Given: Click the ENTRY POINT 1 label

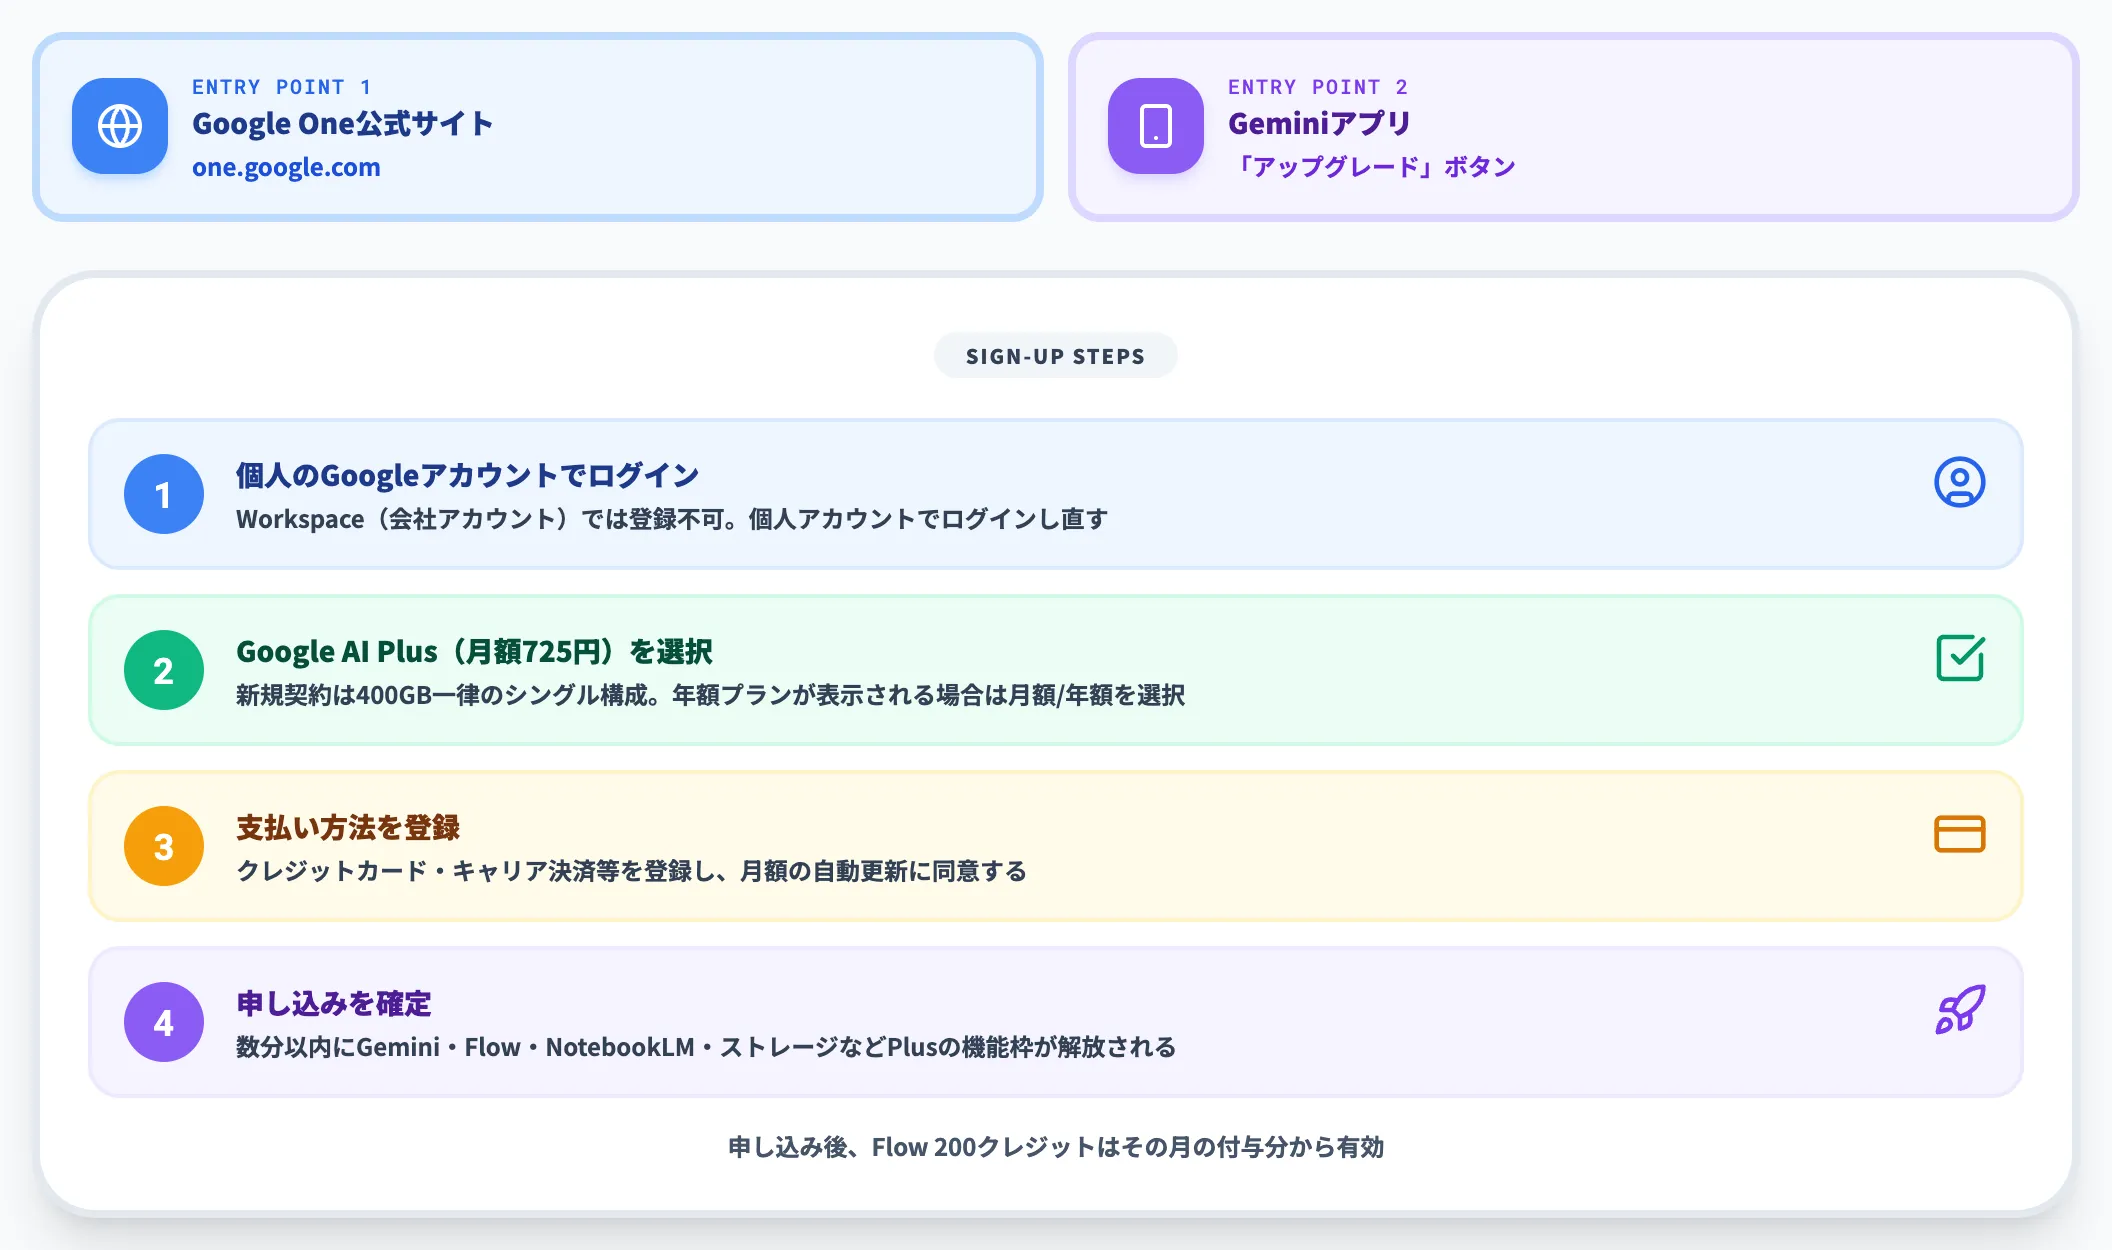Looking at the screenshot, I should [x=282, y=87].
